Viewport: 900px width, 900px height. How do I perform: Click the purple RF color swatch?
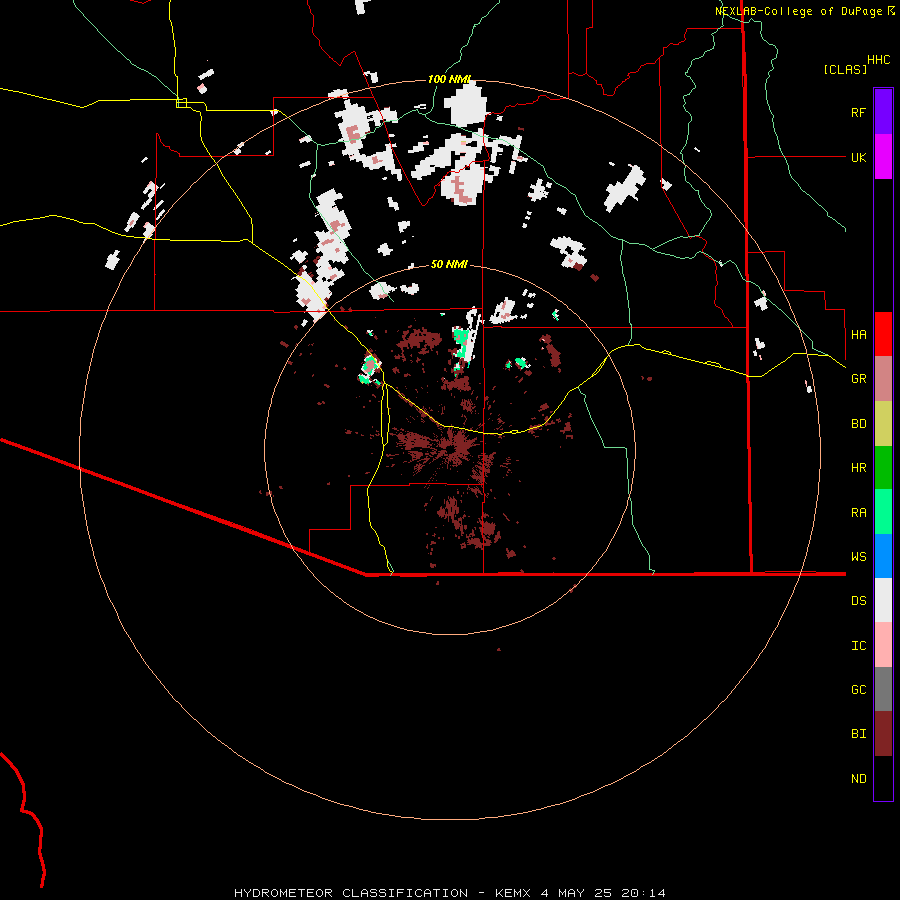pos(883,112)
